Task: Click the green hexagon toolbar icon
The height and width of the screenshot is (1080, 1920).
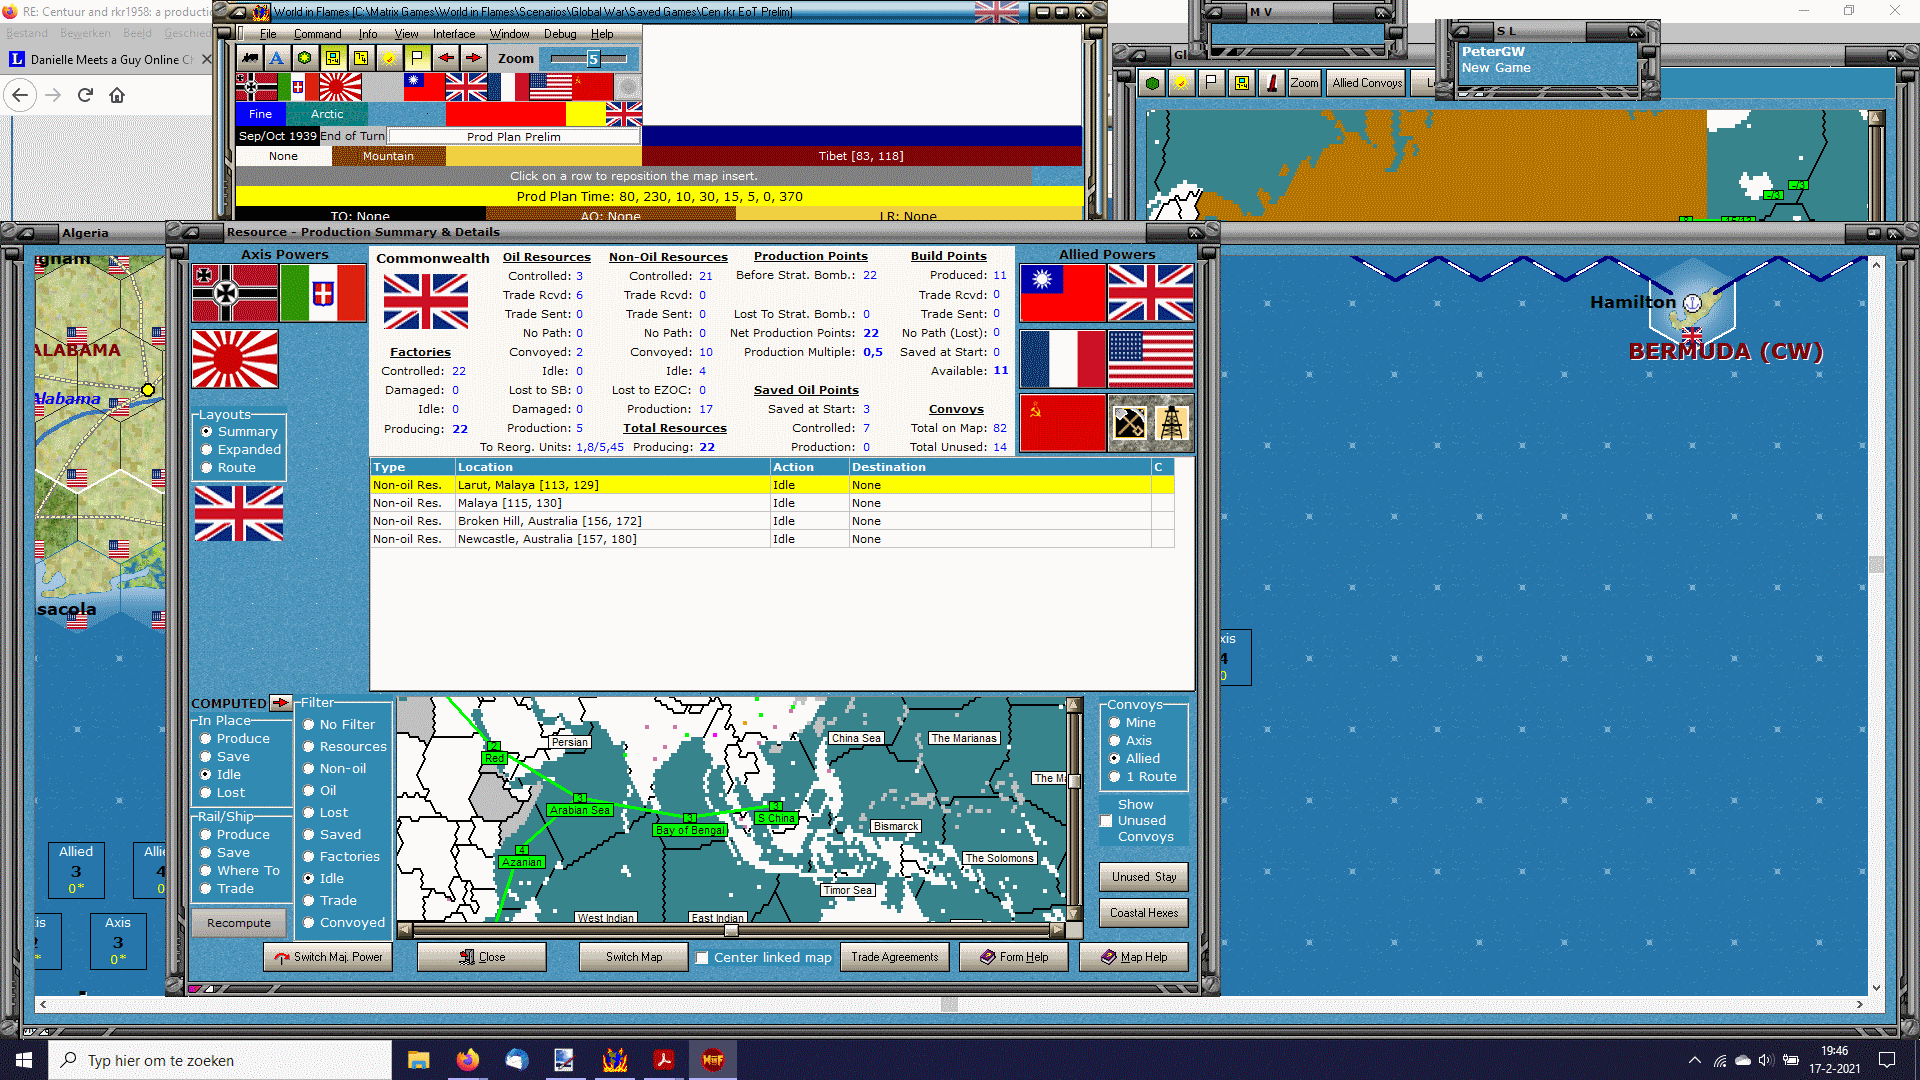Action: click(305, 58)
